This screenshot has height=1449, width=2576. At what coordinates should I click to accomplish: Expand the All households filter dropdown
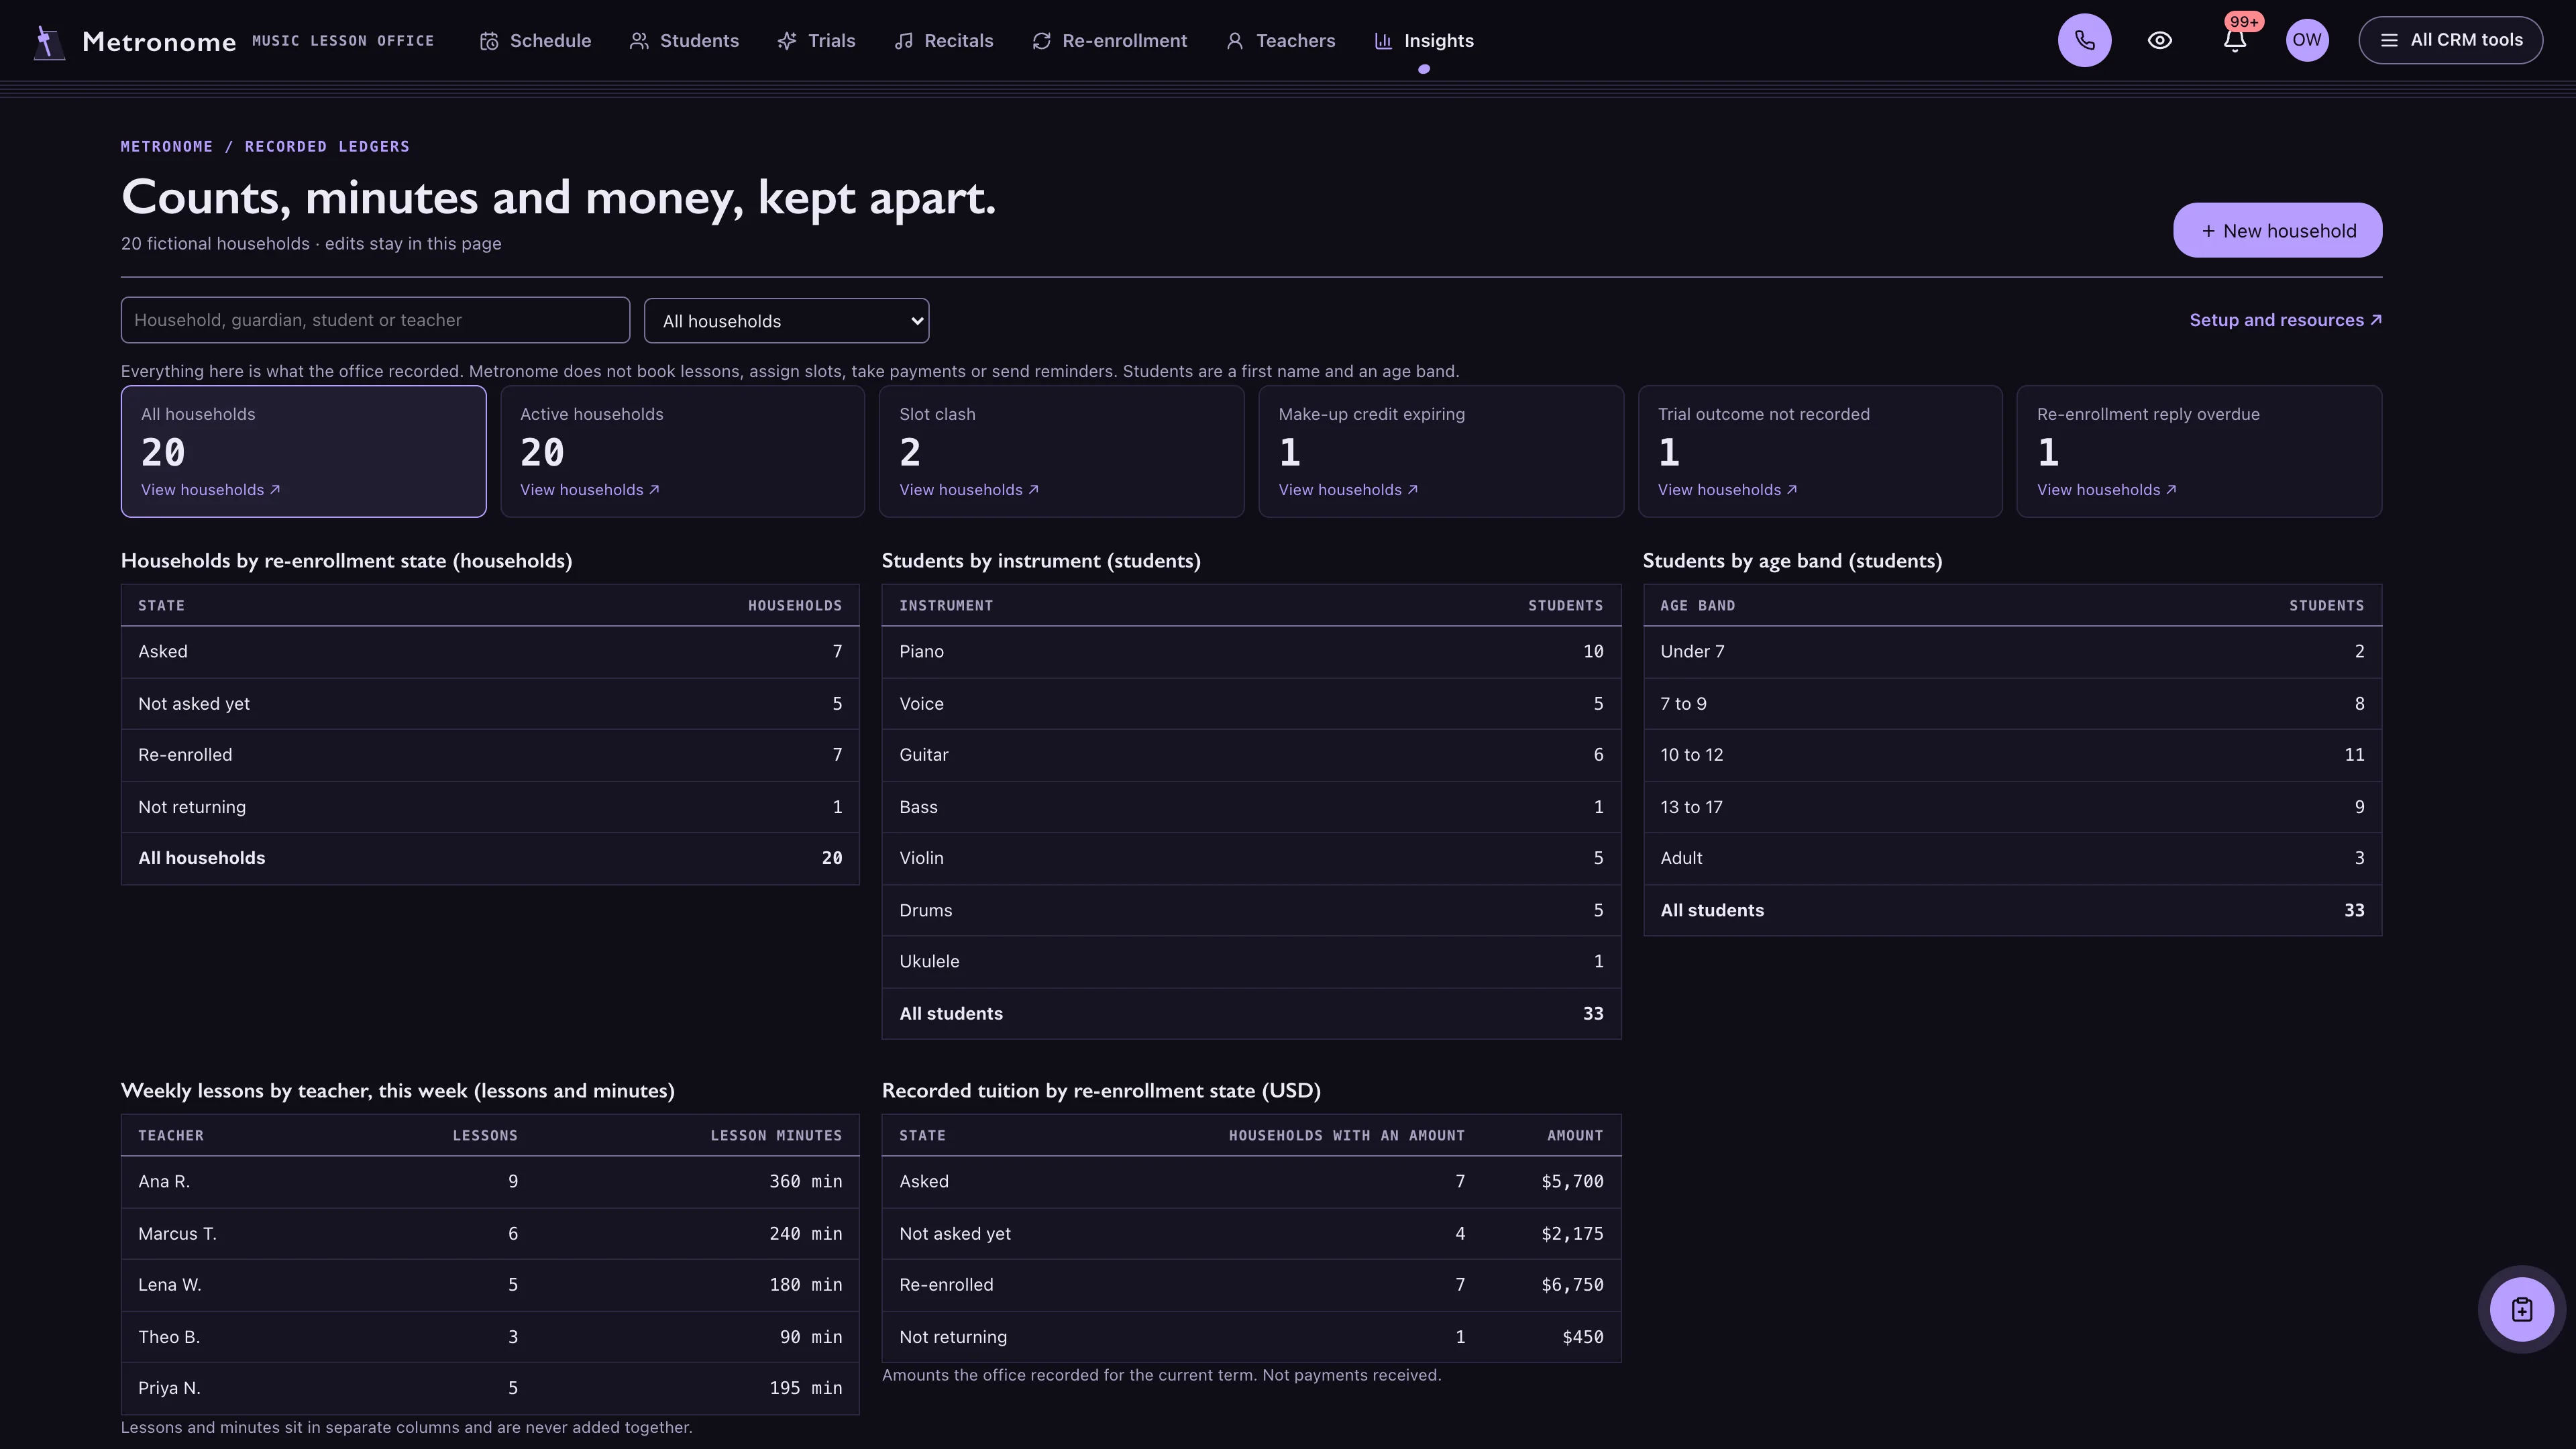pyautogui.click(x=786, y=321)
